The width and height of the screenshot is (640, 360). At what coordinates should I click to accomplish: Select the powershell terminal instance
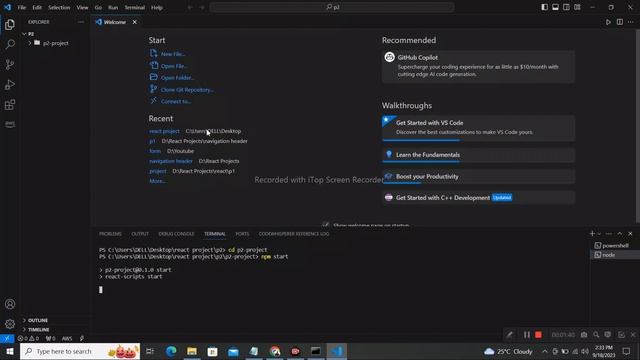pyautogui.click(x=615, y=245)
